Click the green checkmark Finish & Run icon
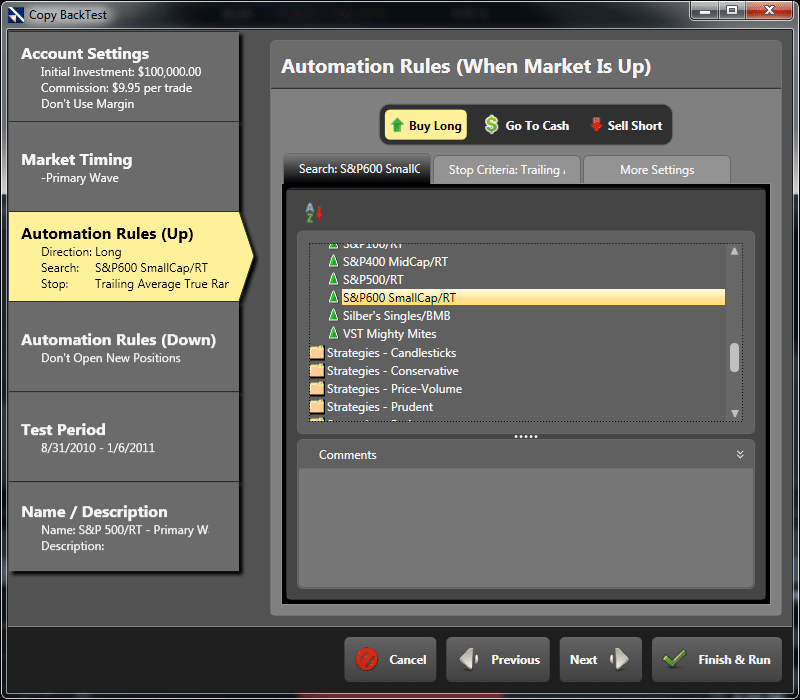This screenshot has height=700, width=800. (674, 660)
